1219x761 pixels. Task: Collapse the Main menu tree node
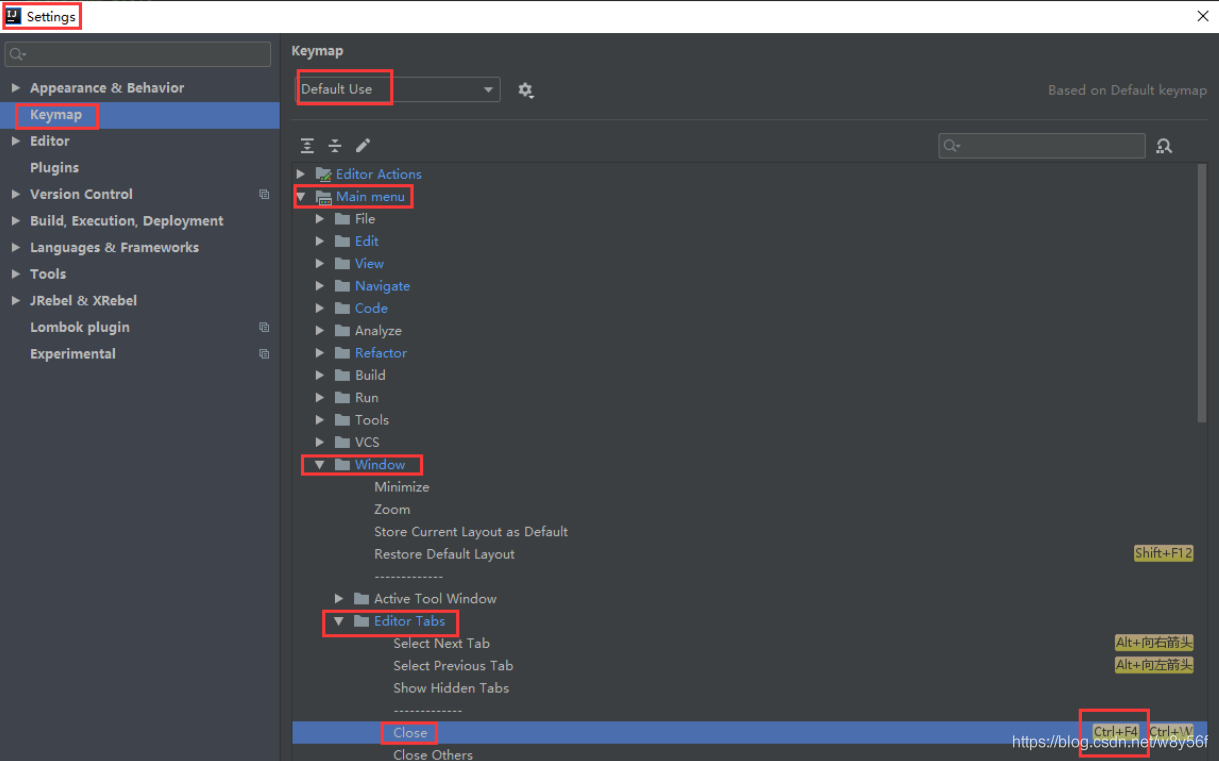pos(301,197)
